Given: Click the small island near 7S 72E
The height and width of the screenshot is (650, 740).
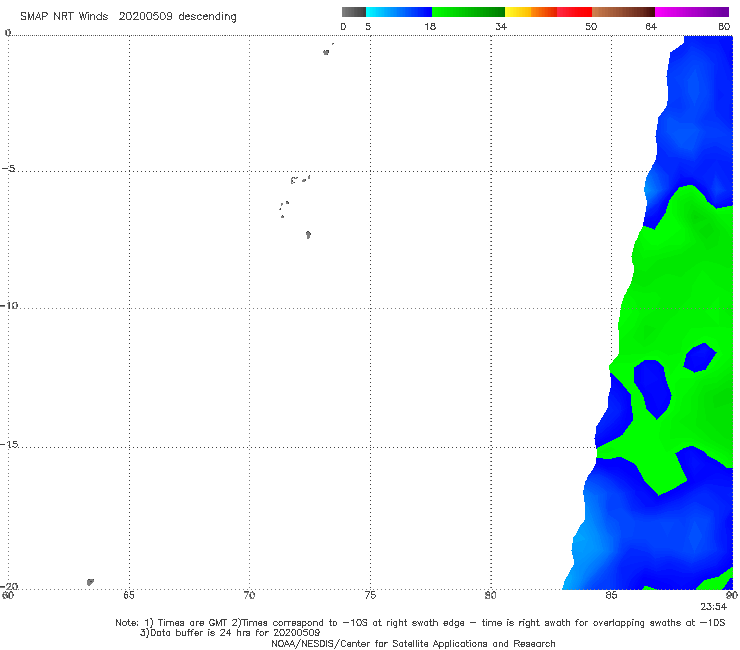Looking at the screenshot, I should 308,235.
